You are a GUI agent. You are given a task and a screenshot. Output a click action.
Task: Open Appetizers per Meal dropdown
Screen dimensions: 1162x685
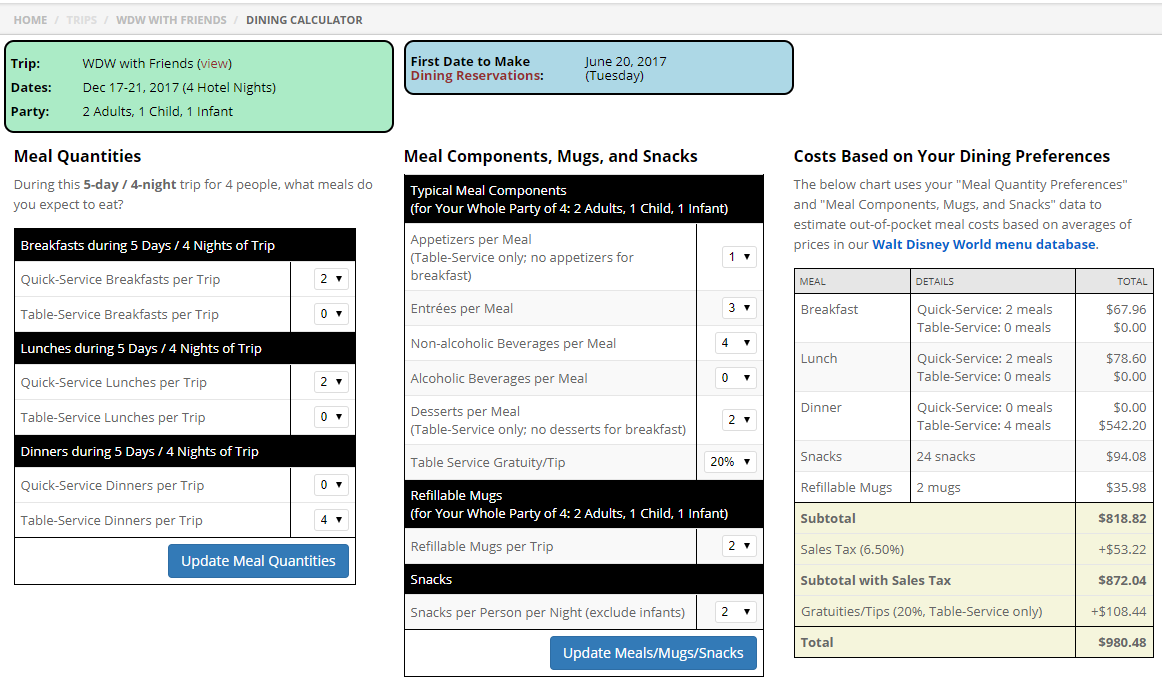[x=739, y=257]
